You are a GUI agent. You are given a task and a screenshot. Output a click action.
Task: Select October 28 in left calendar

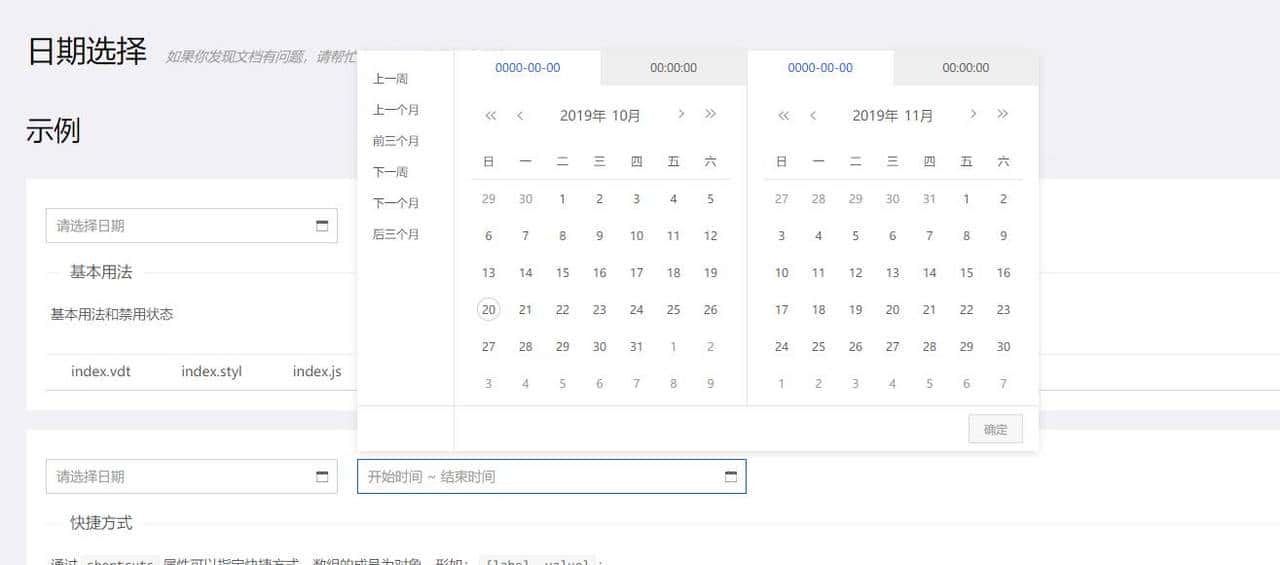(525, 347)
